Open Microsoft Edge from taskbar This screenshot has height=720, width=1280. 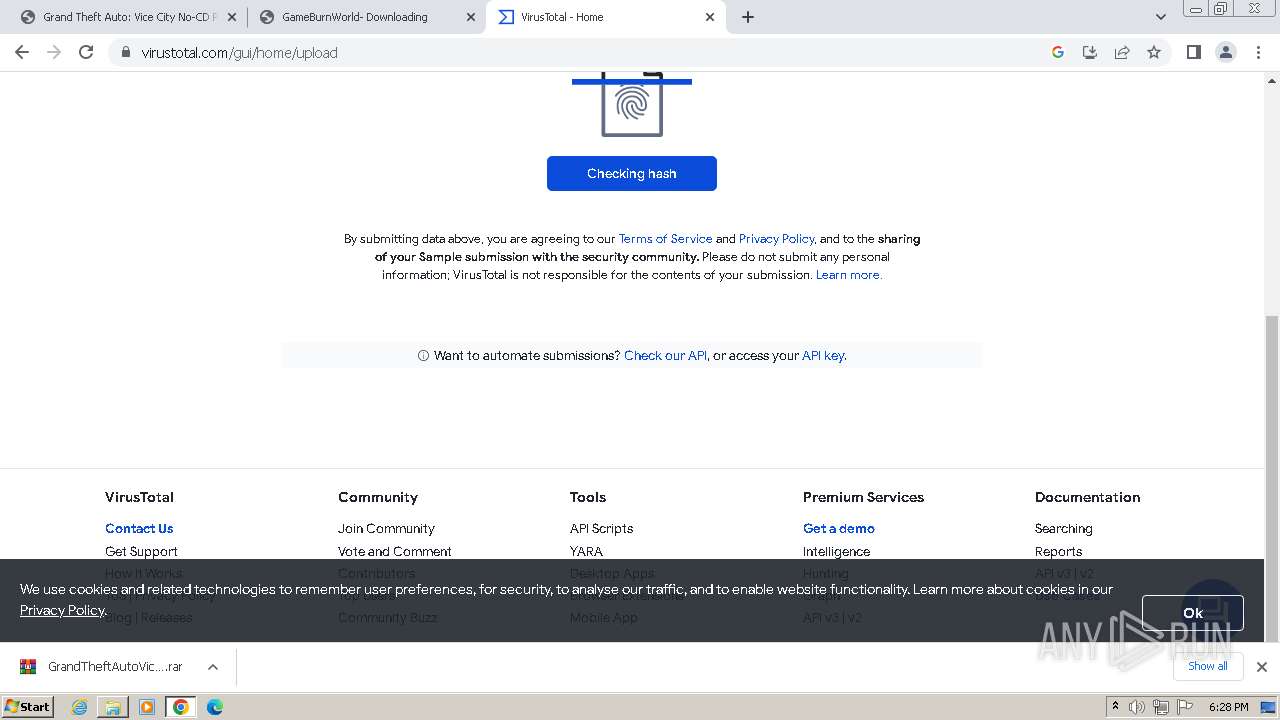click(215, 707)
